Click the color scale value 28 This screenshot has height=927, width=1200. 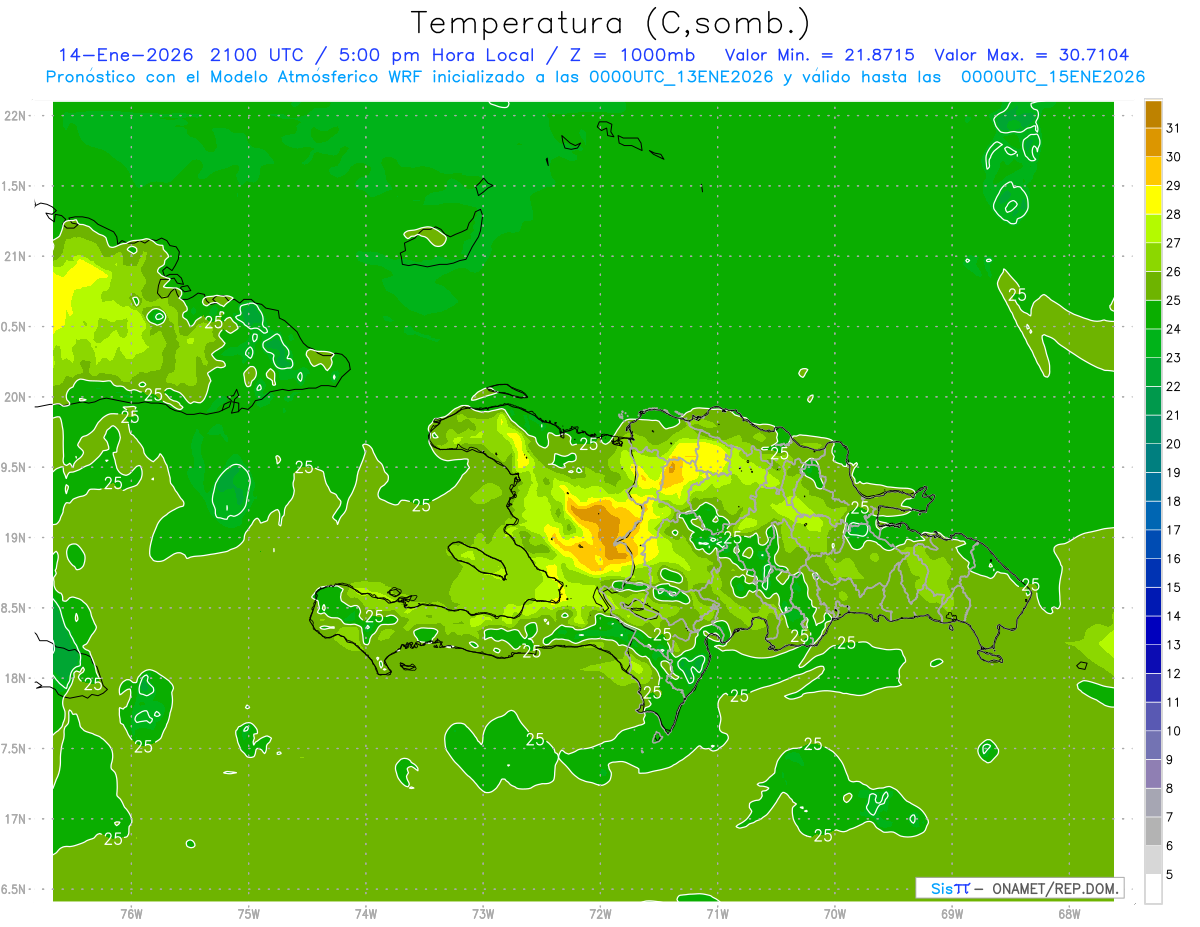pos(1173,214)
